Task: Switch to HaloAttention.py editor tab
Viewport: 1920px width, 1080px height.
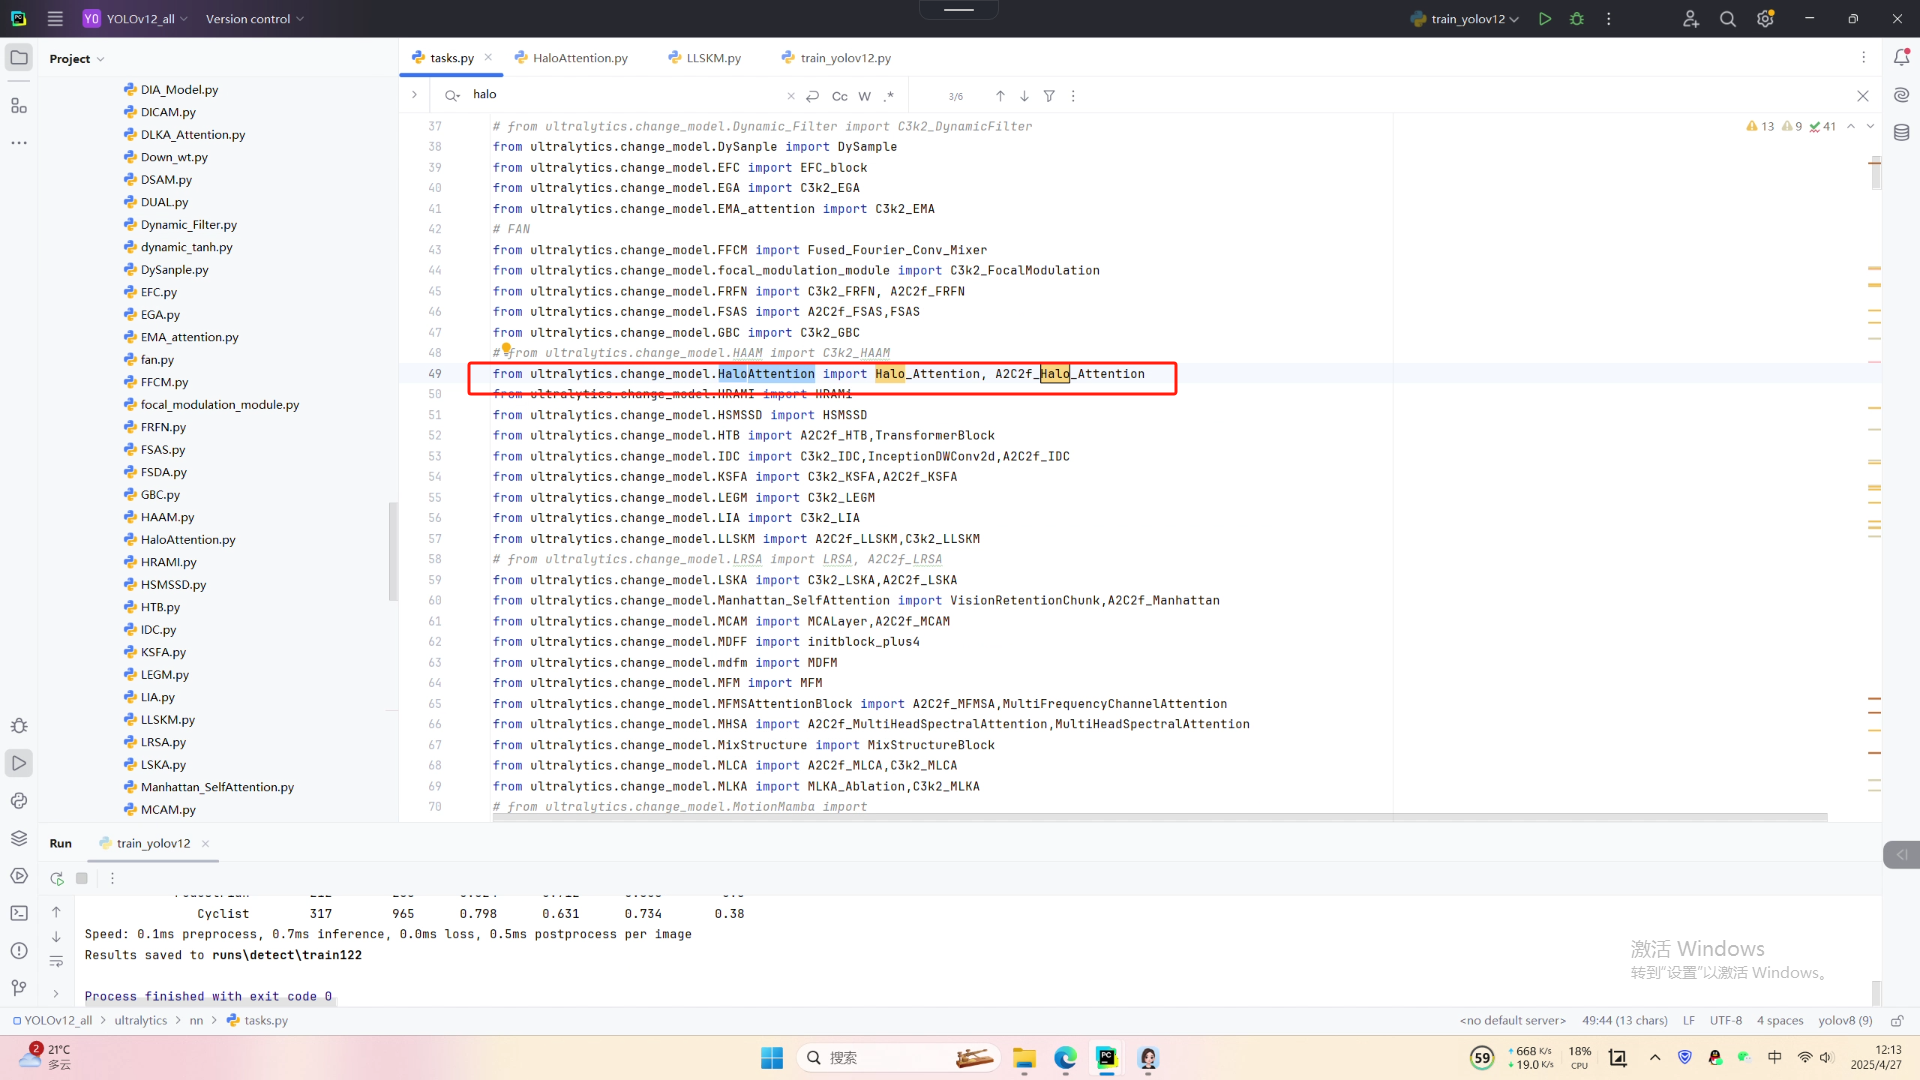Action: coord(579,58)
